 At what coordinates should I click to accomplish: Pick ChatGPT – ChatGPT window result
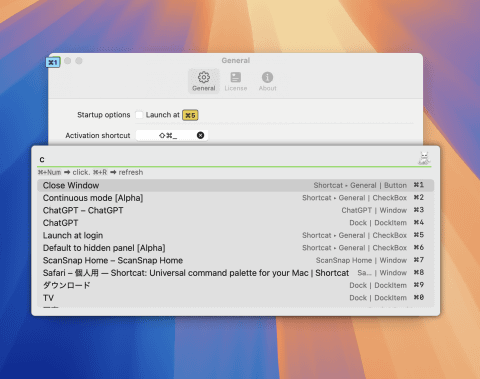[236, 210]
